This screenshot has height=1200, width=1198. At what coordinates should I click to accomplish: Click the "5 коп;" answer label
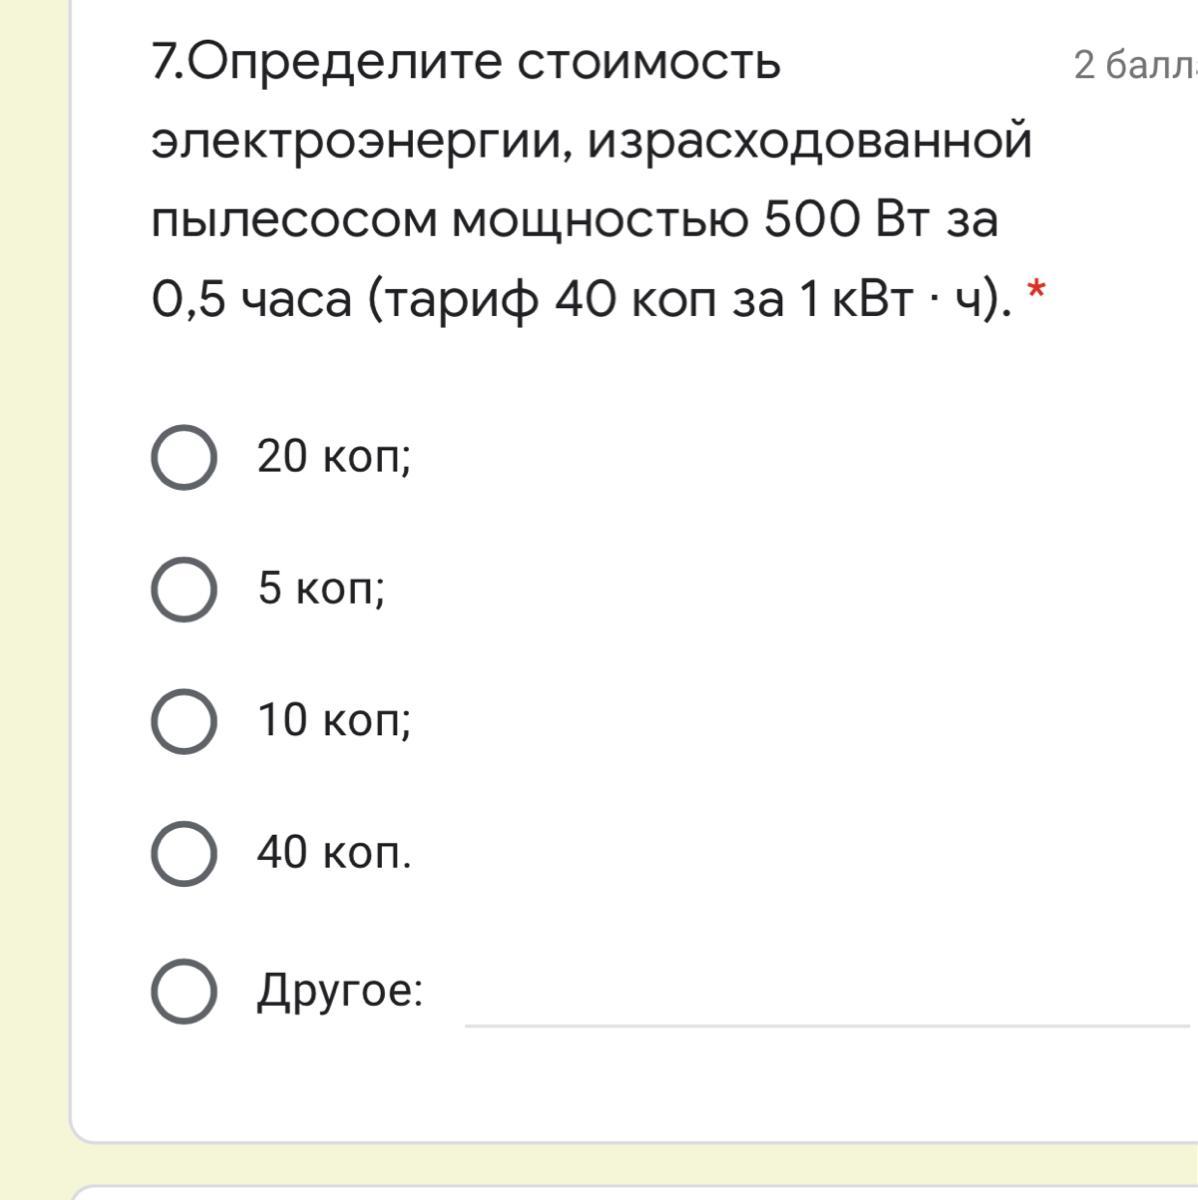click(x=321, y=589)
